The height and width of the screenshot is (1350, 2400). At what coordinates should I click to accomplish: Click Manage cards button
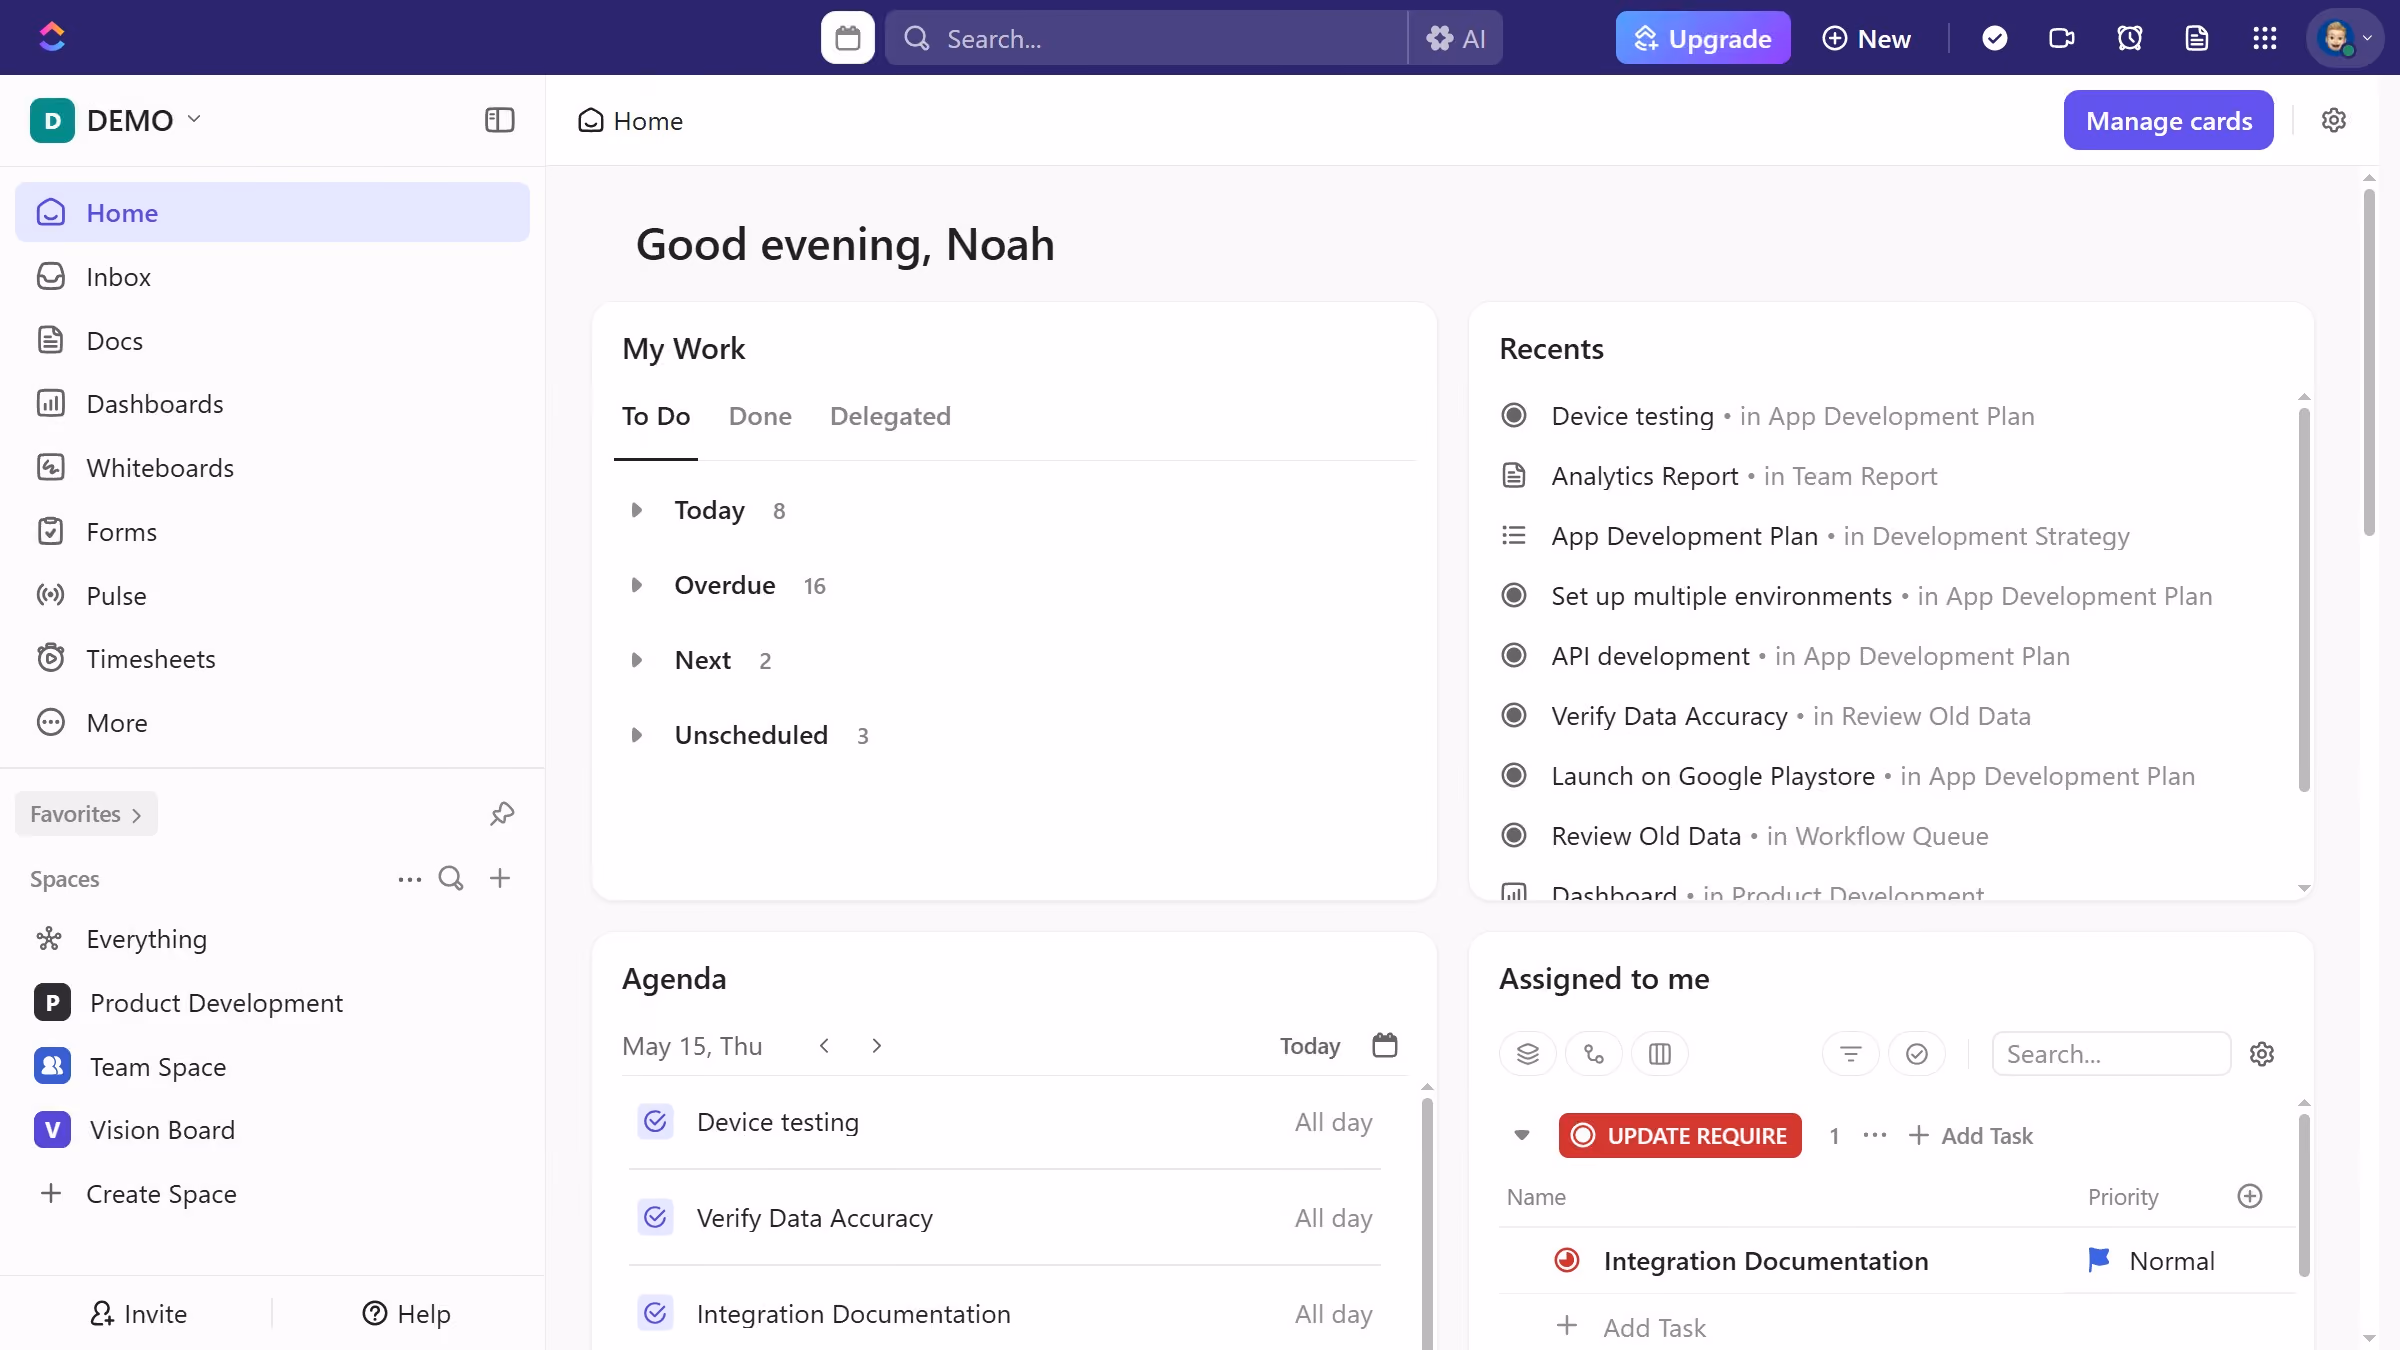click(x=2168, y=120)
